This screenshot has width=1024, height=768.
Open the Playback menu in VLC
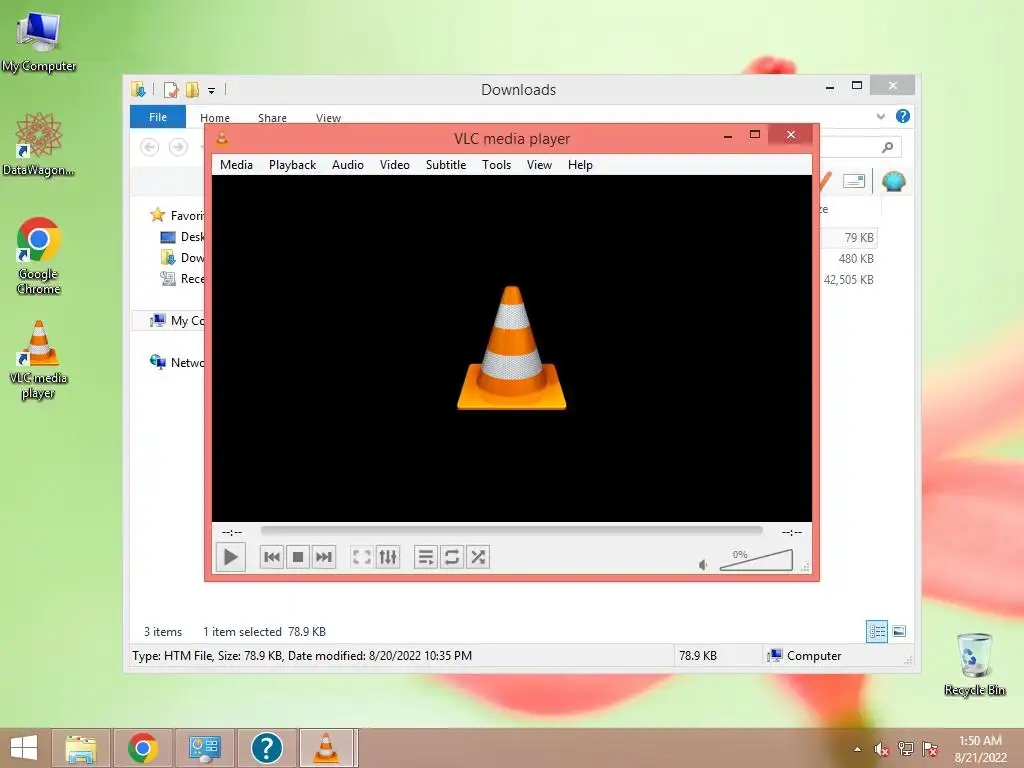tap(292, 165)
